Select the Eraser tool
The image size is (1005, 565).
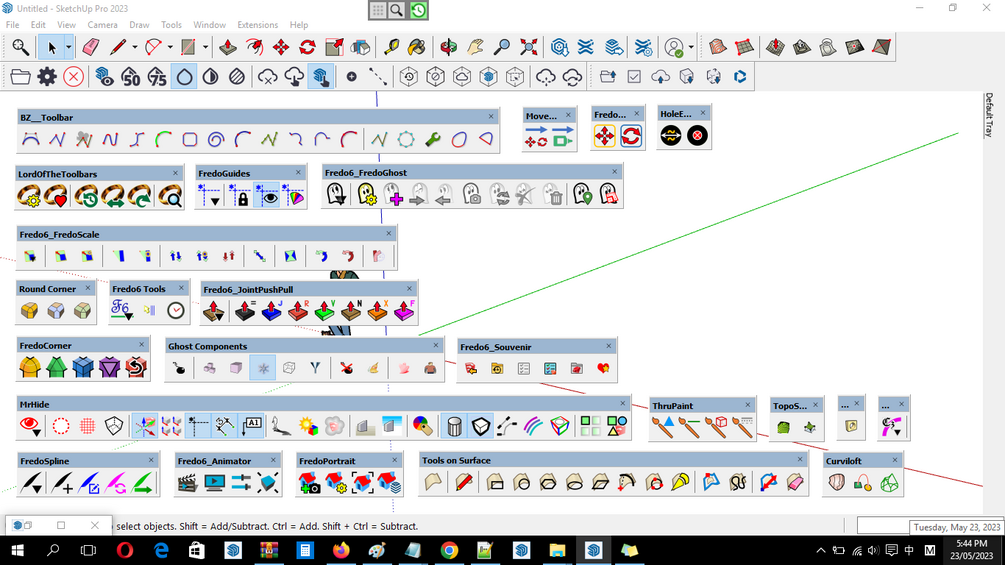pyautogui.click(x=91, y=47)
